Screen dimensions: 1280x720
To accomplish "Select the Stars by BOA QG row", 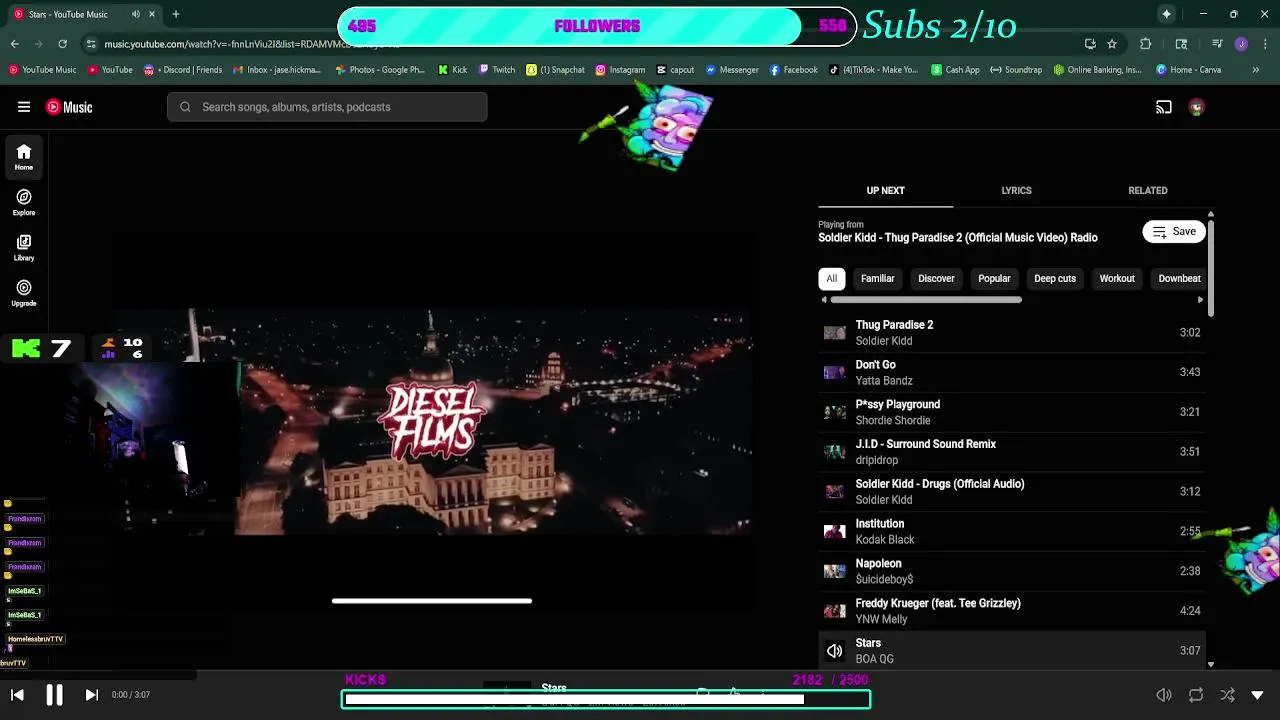I will [1012, 651].
